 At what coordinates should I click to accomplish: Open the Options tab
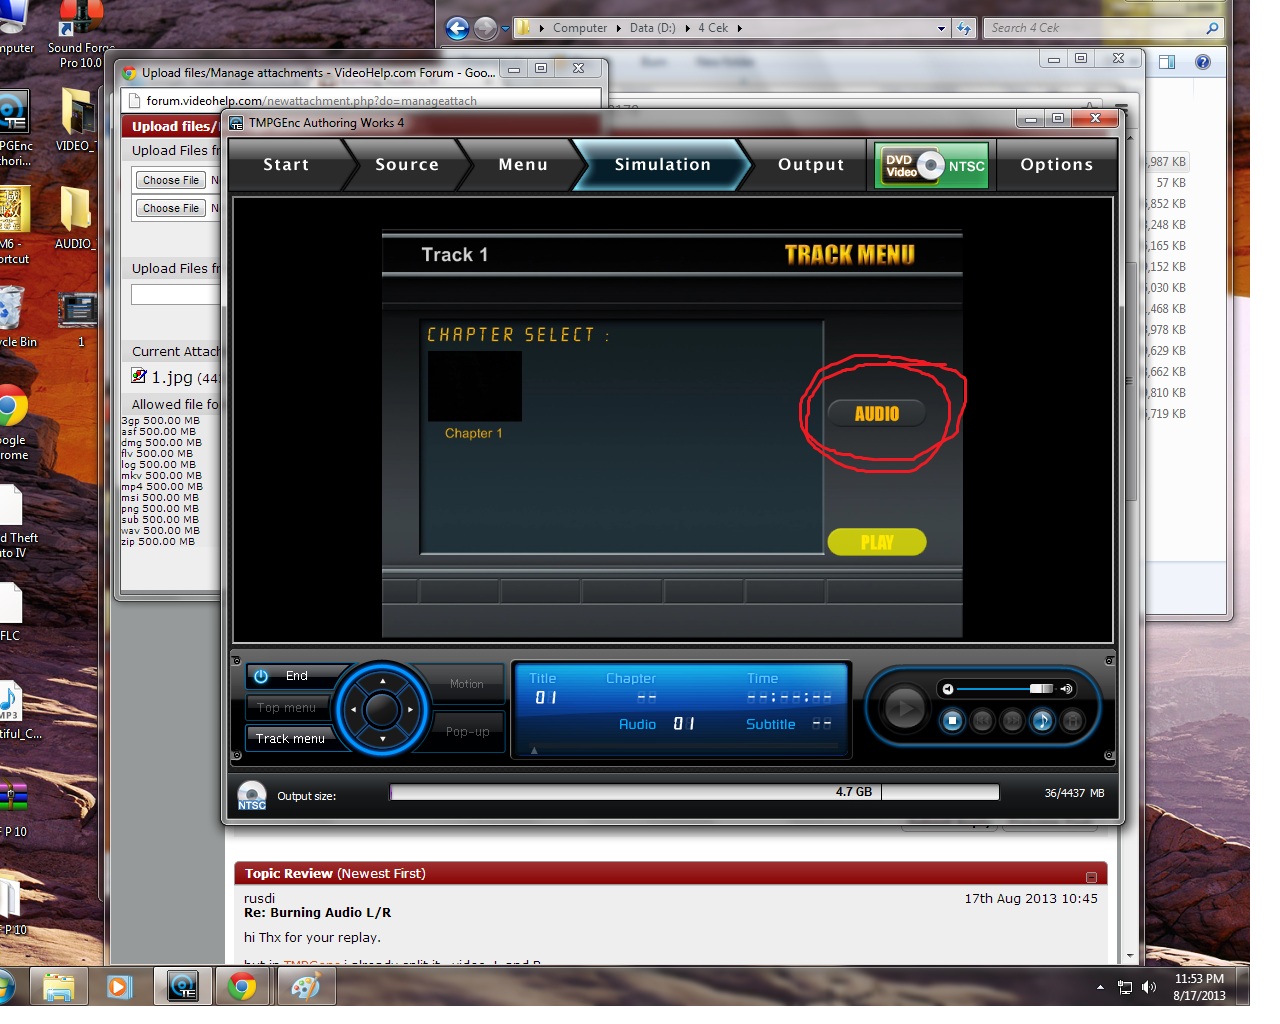1057,164
